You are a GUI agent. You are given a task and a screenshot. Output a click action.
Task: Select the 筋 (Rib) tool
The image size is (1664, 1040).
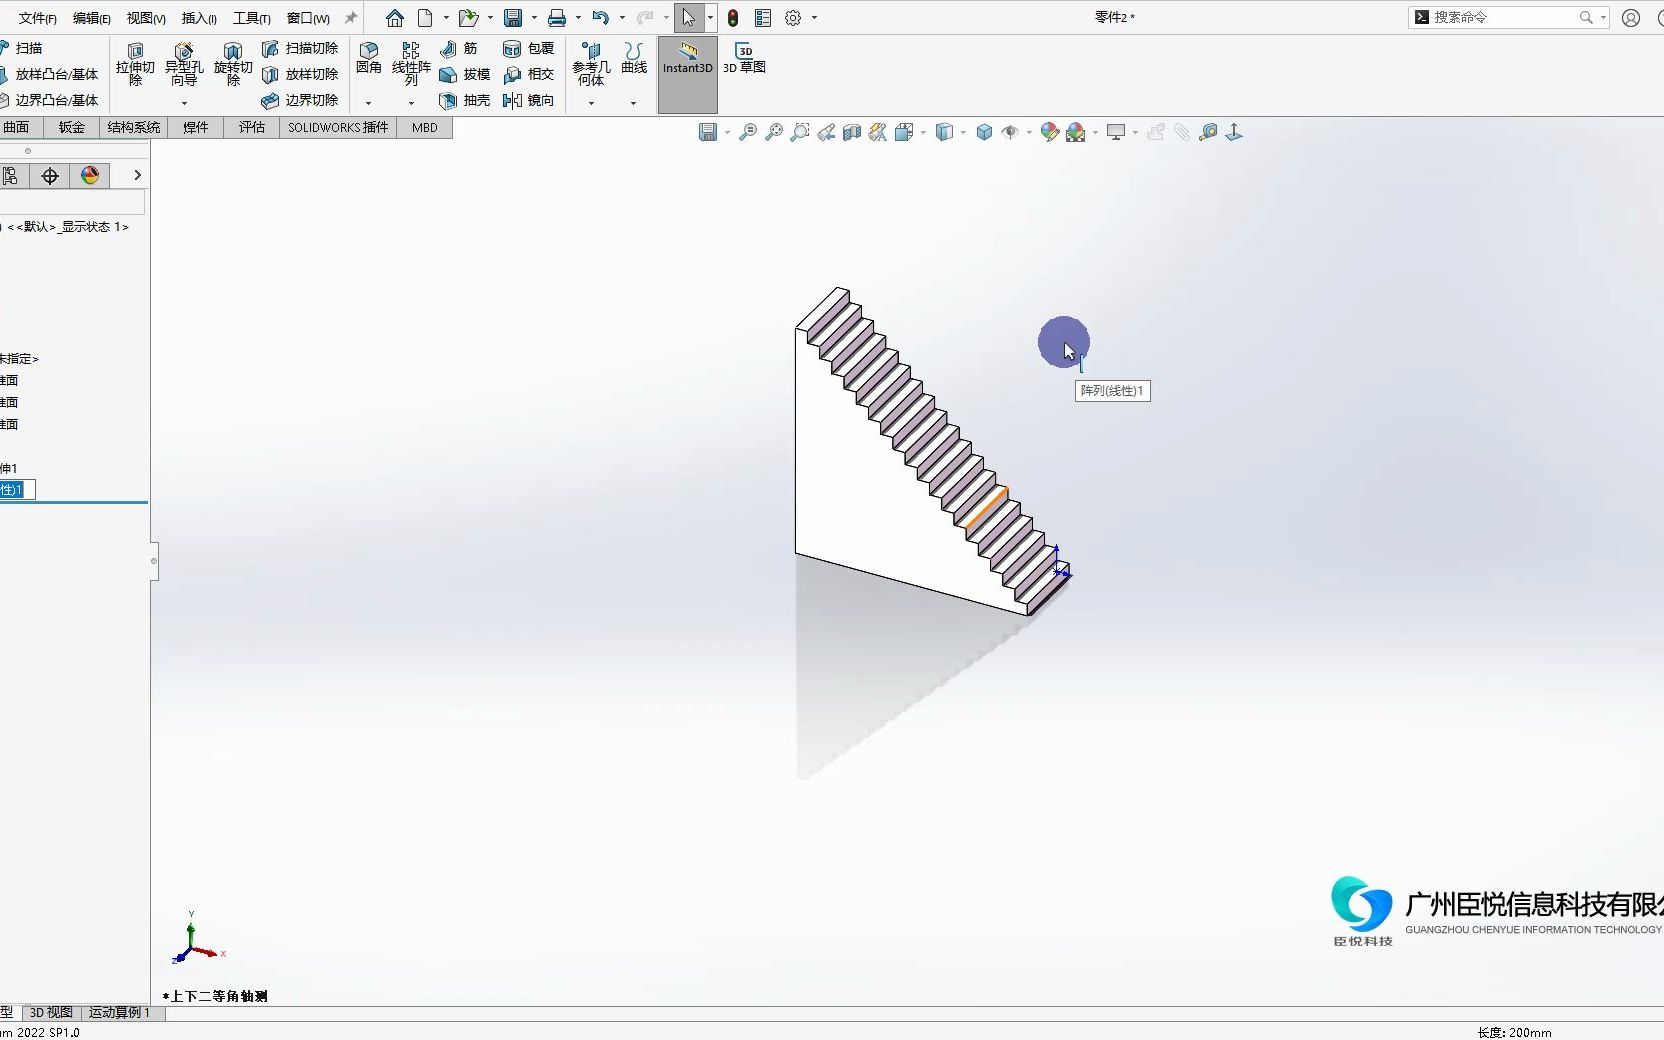coord(461,48)
